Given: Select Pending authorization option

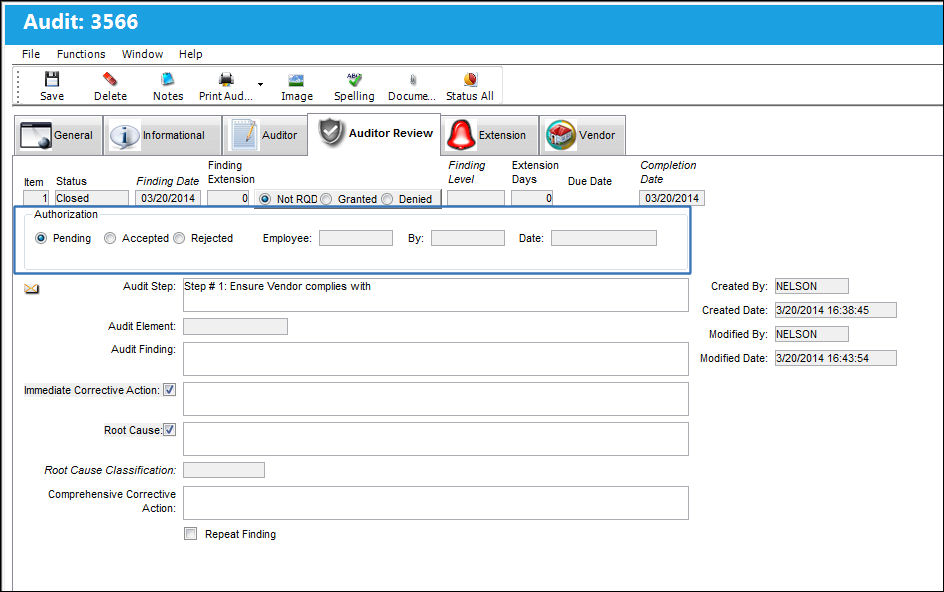Looking at the screenshot, I should (x=41, y=238).
